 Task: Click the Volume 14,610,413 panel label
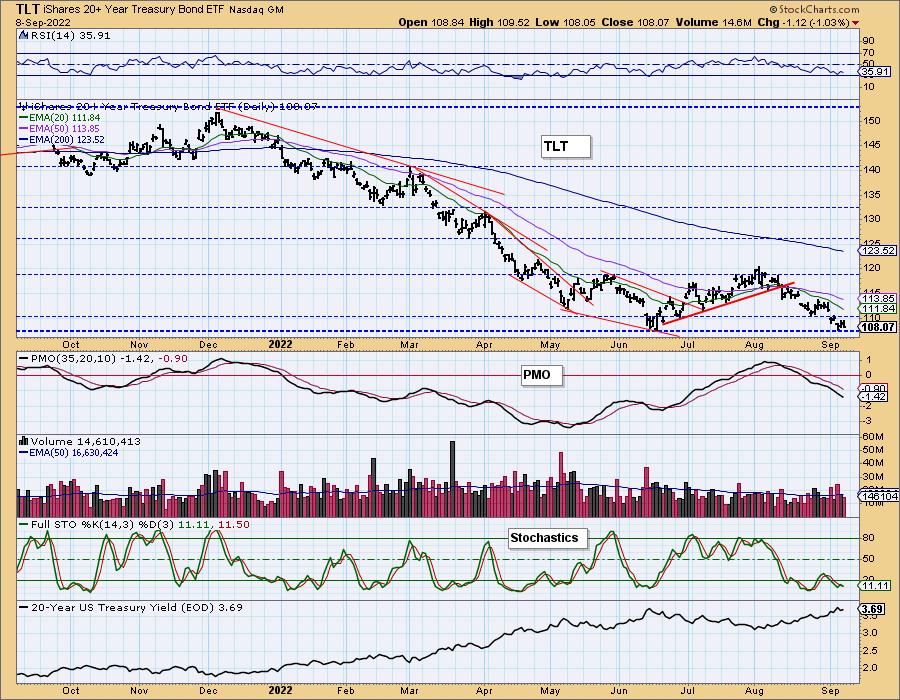(x=86, y=442)
